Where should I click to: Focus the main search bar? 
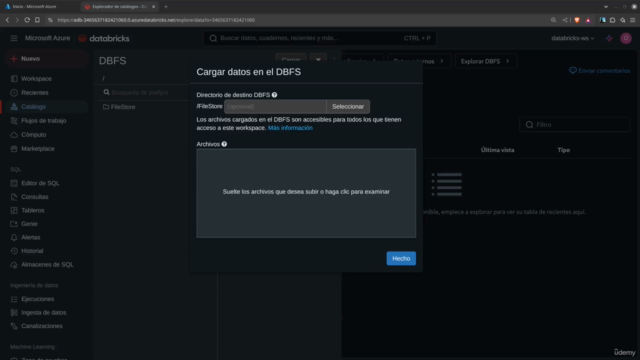(320, 38)
